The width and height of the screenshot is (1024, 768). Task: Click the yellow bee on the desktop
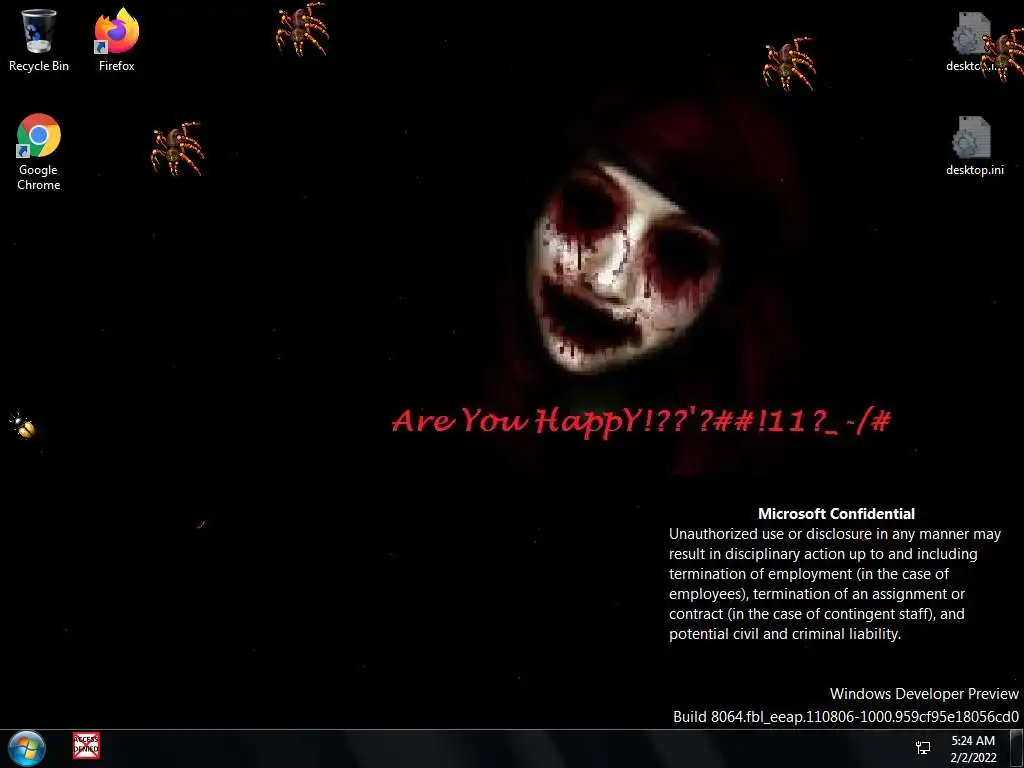coord(23,426)
